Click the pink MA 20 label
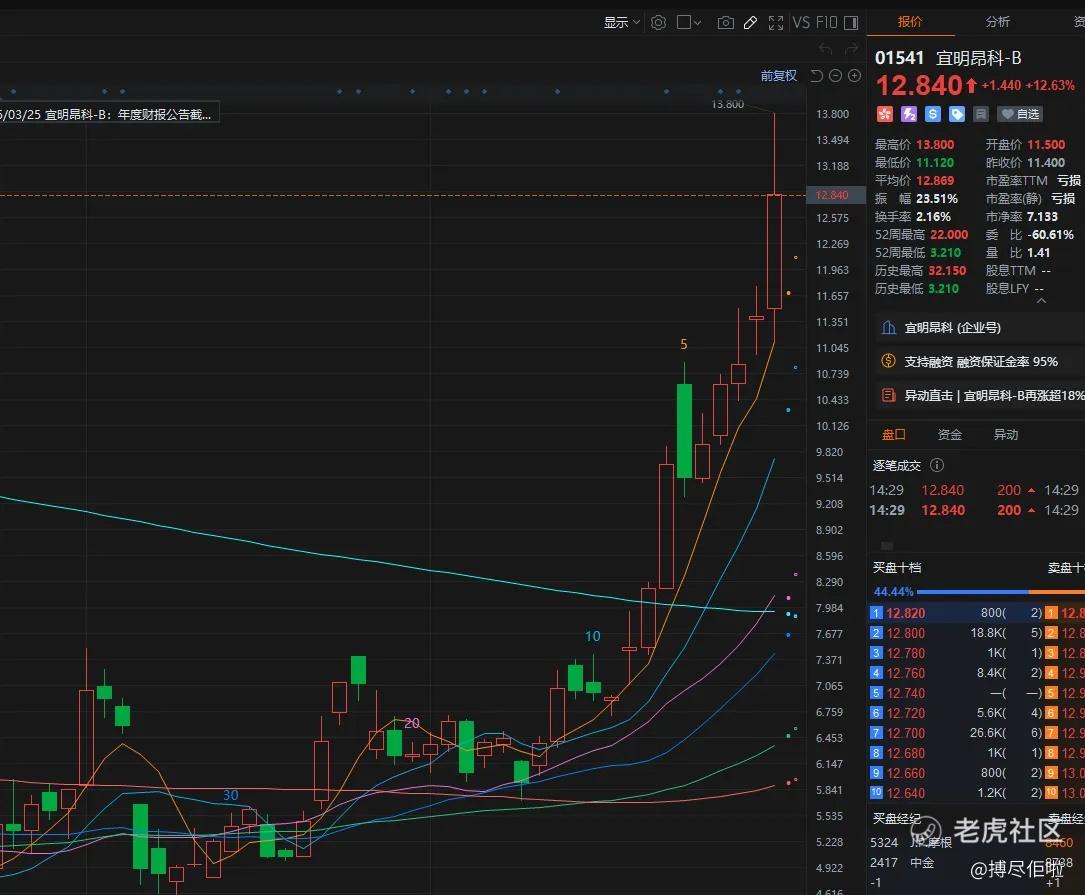The width and height of the screenshot is (1085, 895). pyautogui.click(x=412, y=723)
